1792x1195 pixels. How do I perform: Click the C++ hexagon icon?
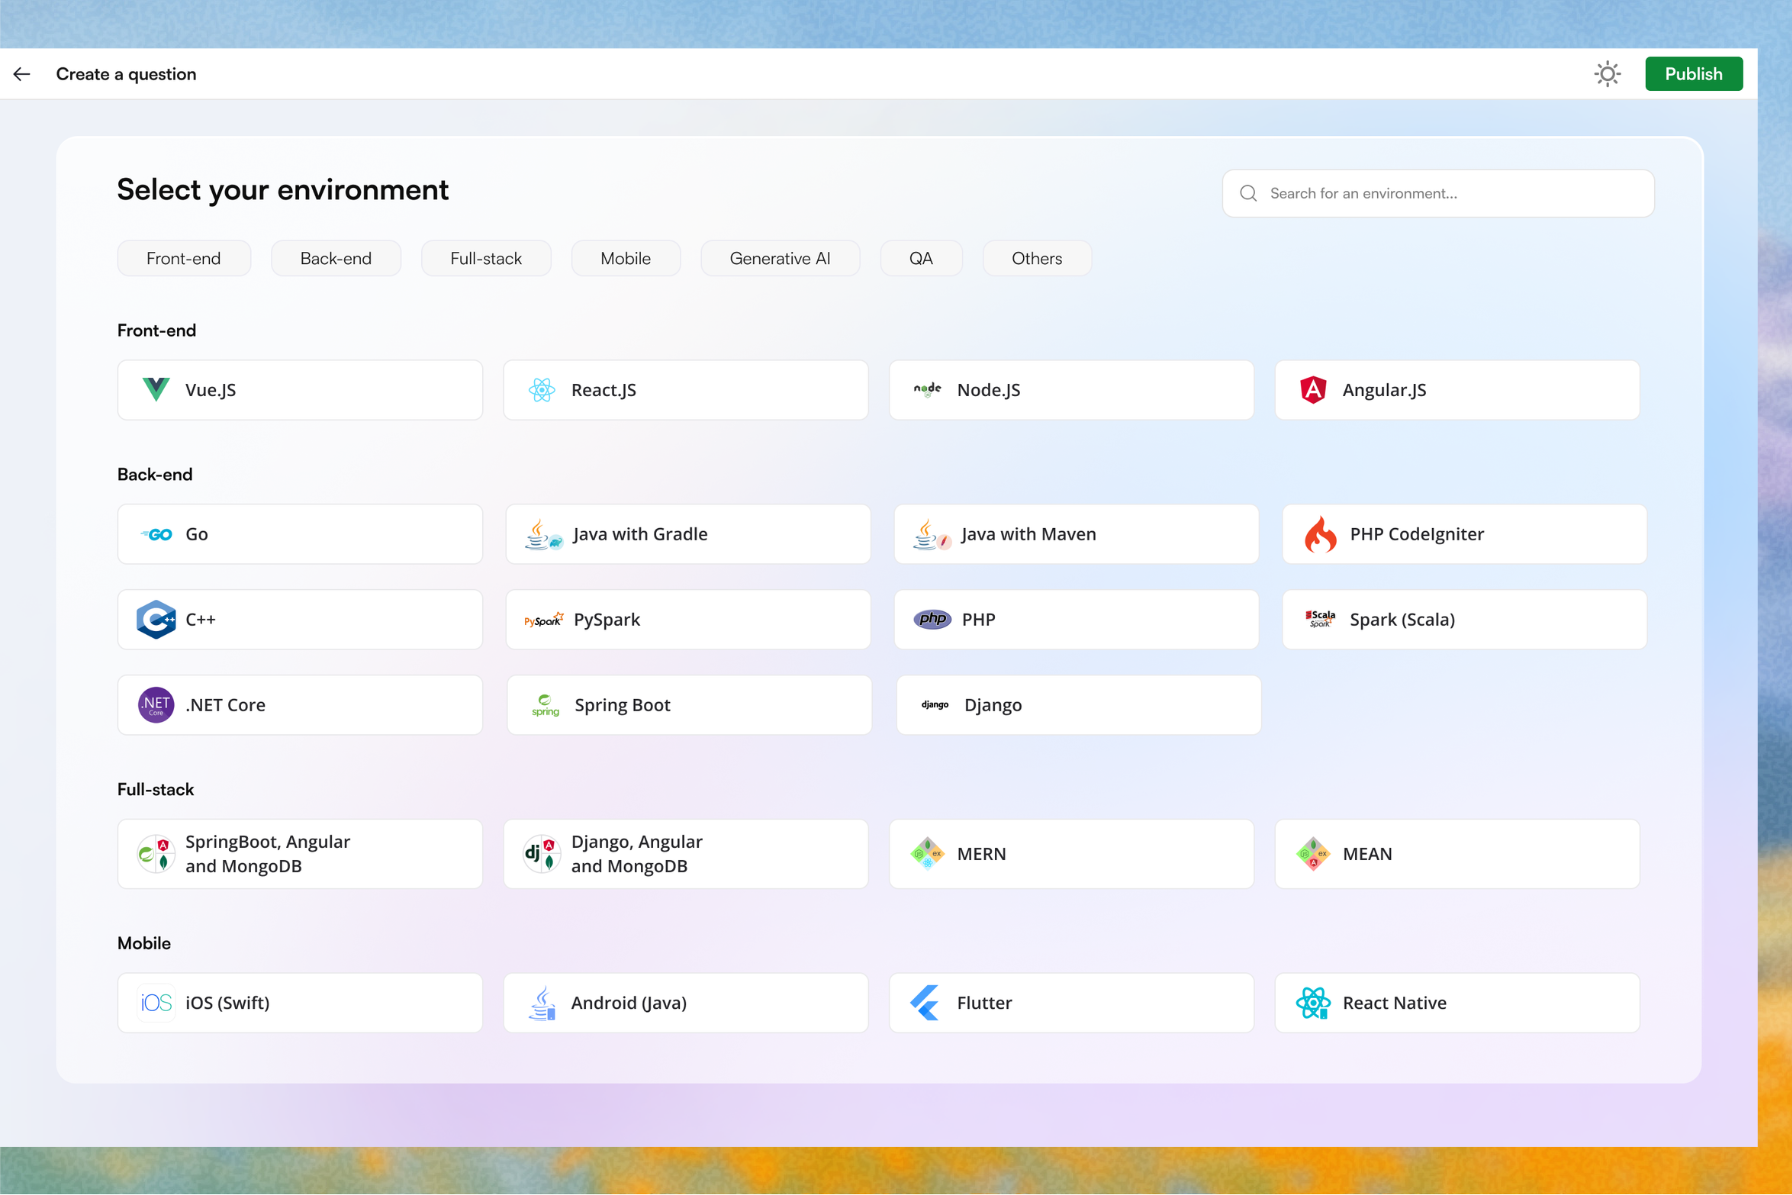click(x=156, y=619)
